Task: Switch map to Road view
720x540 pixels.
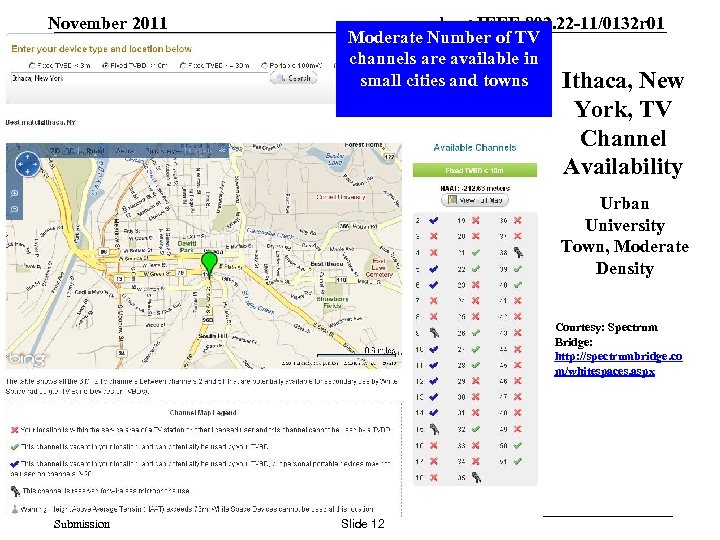Action: pos(95,151)
